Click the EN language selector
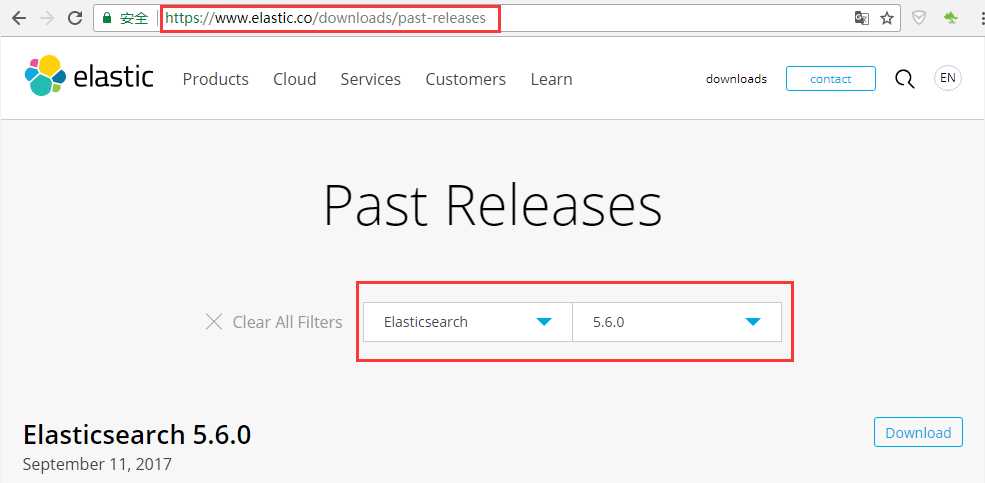This screenshot has height=483, width=985. tap(947, 79)
